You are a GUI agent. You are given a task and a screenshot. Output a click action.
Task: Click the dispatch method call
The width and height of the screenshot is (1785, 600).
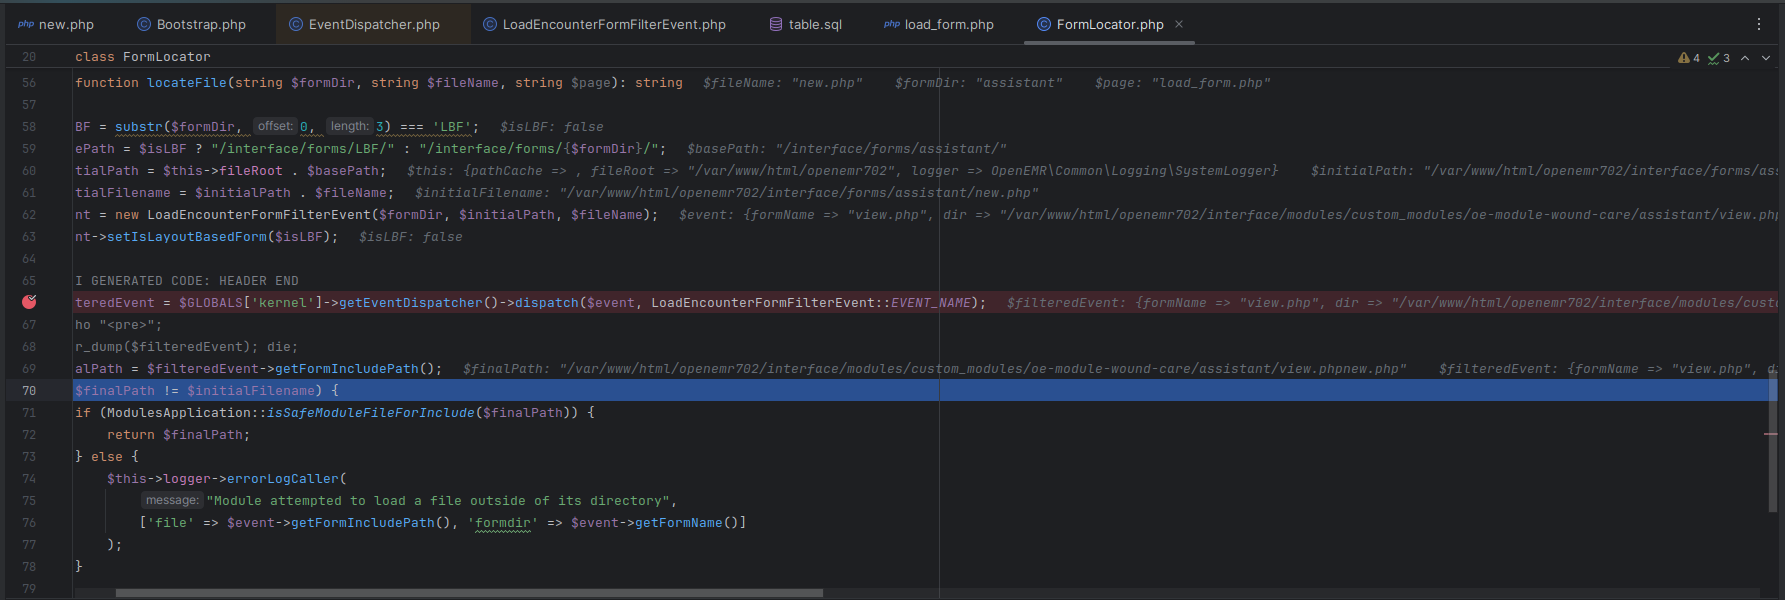[x=547, y=303]
